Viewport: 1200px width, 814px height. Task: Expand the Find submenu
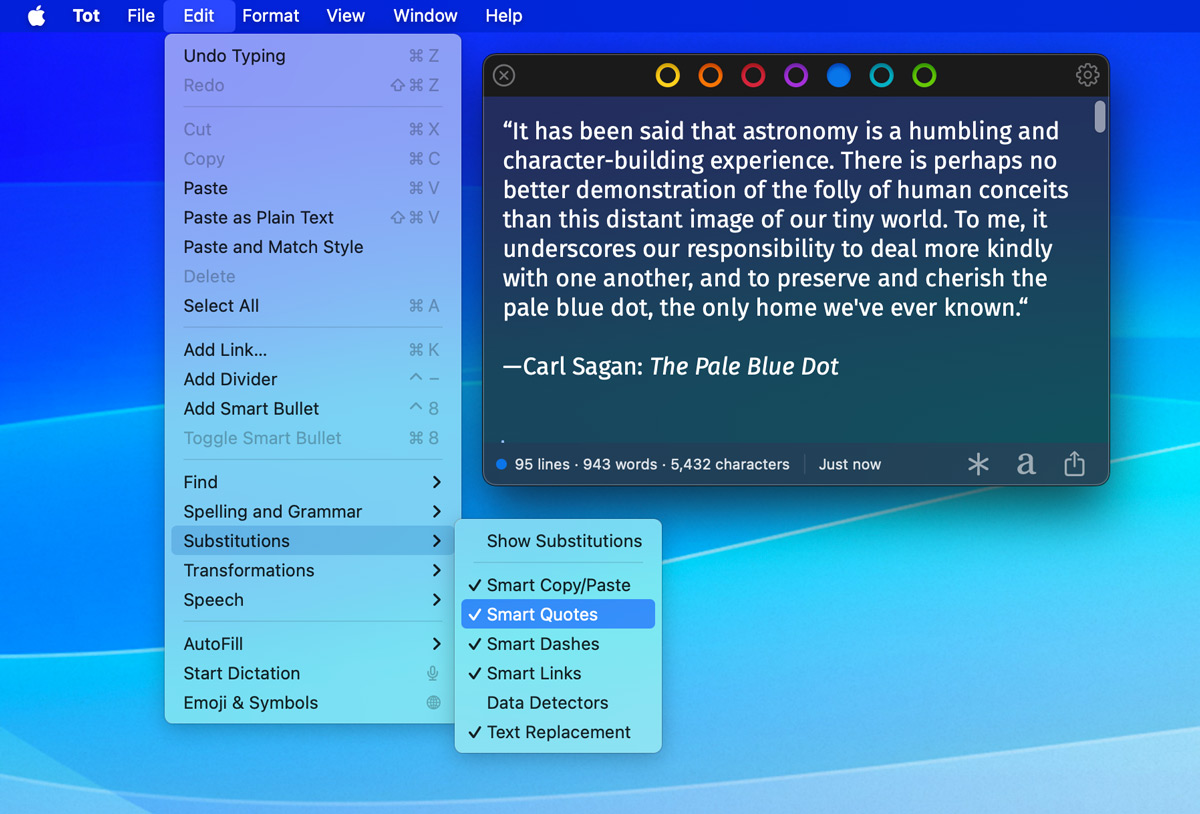point(312,482)
